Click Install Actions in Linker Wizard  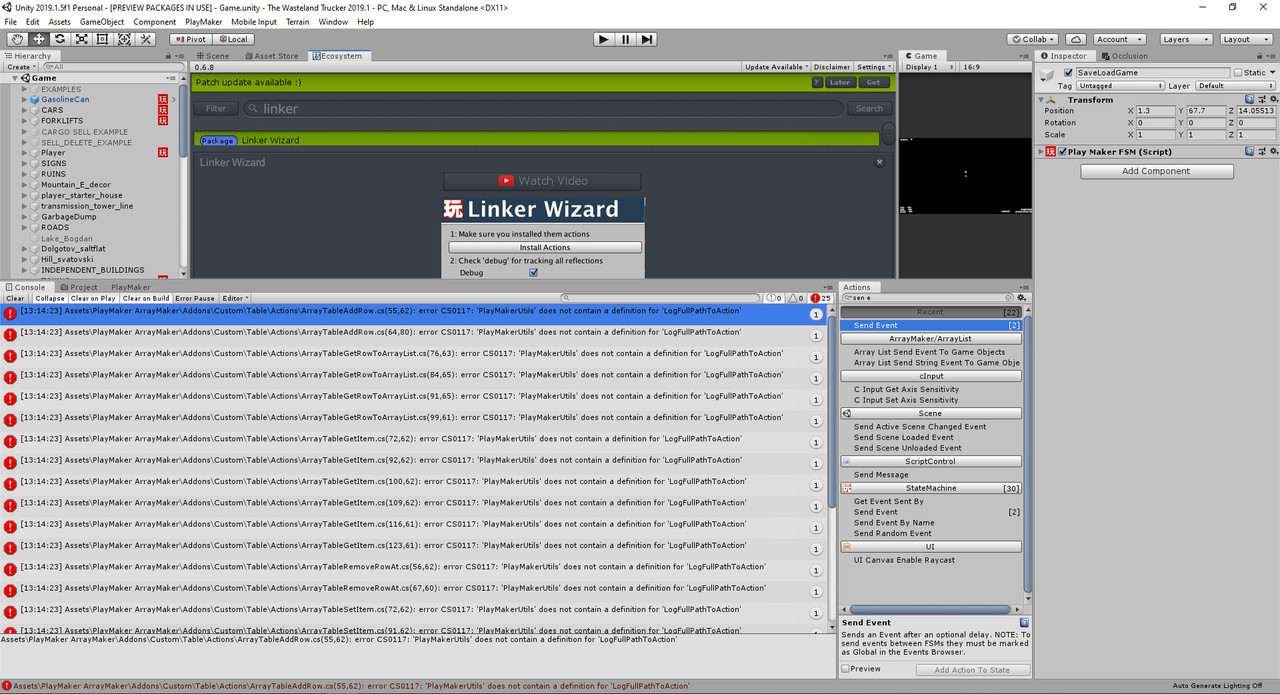point(545,247)
